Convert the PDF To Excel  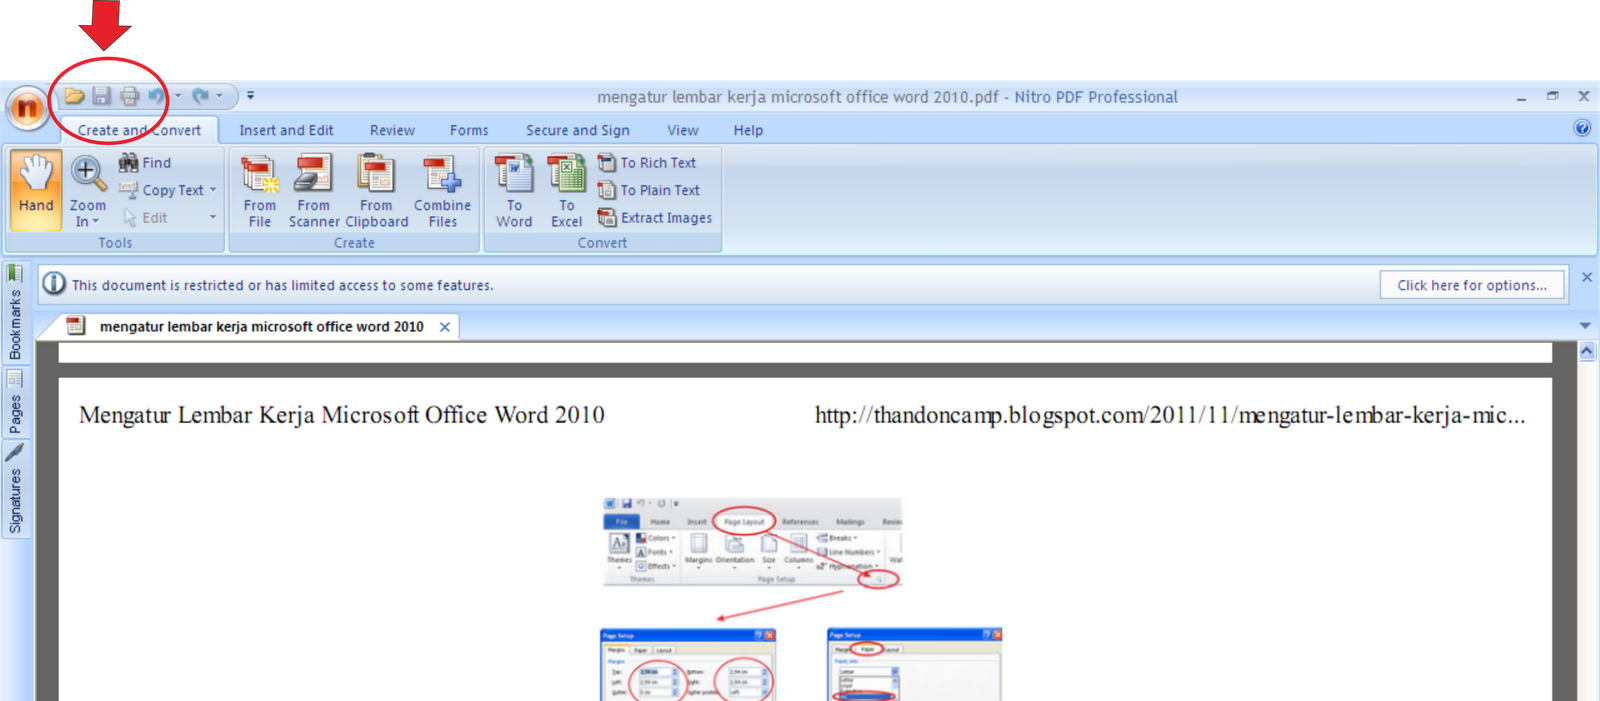coord(567,191)
